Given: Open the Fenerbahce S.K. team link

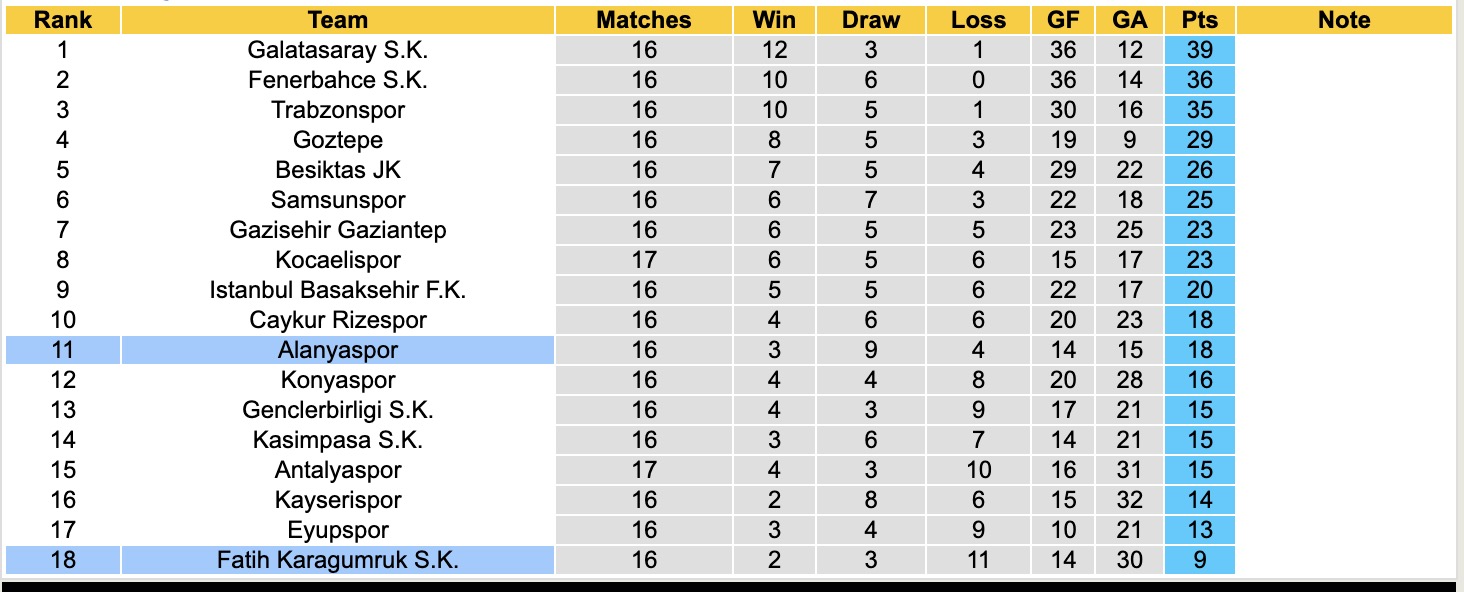Looking at the screenshot, I should [338, 80].
